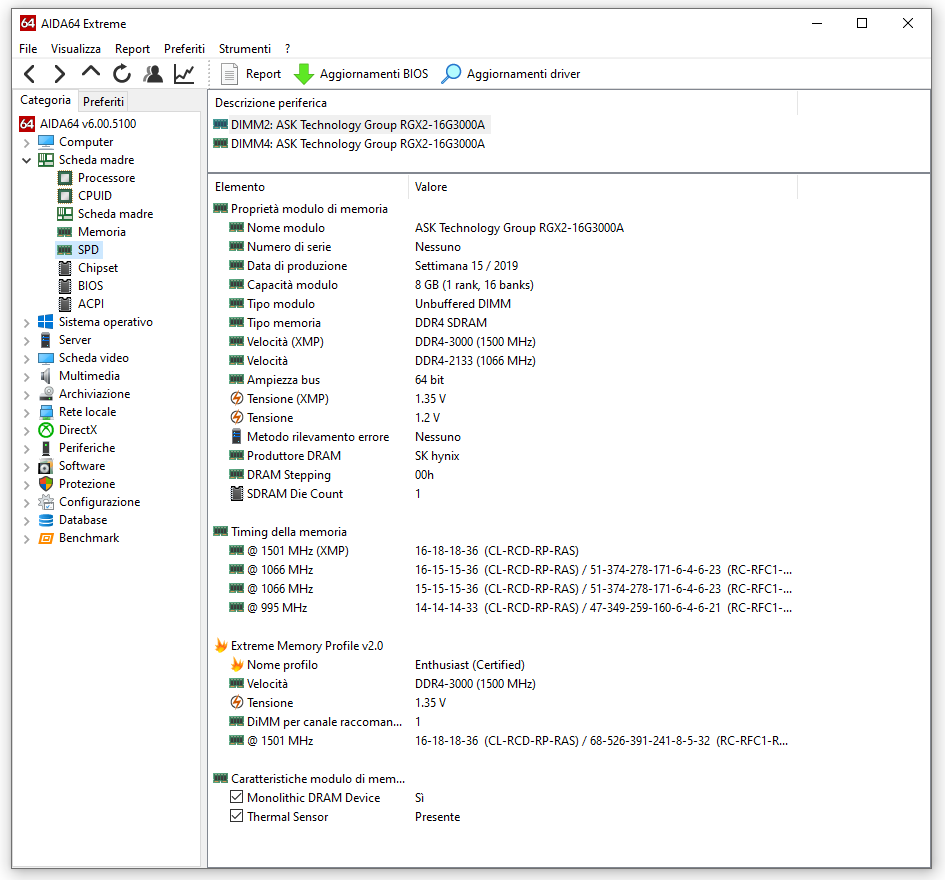Go back with the left arrow icon
945x880 pixels.
click(29, 74)
